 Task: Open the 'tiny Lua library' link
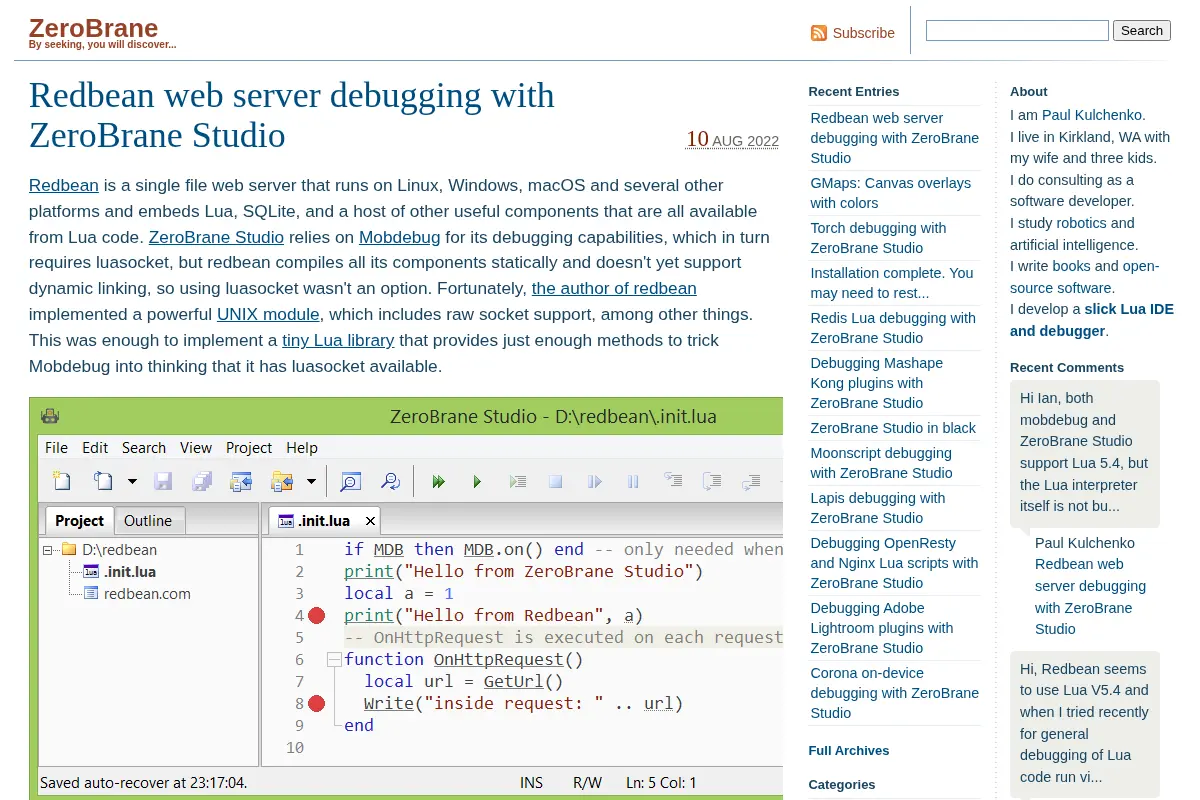tap(338, 340)
